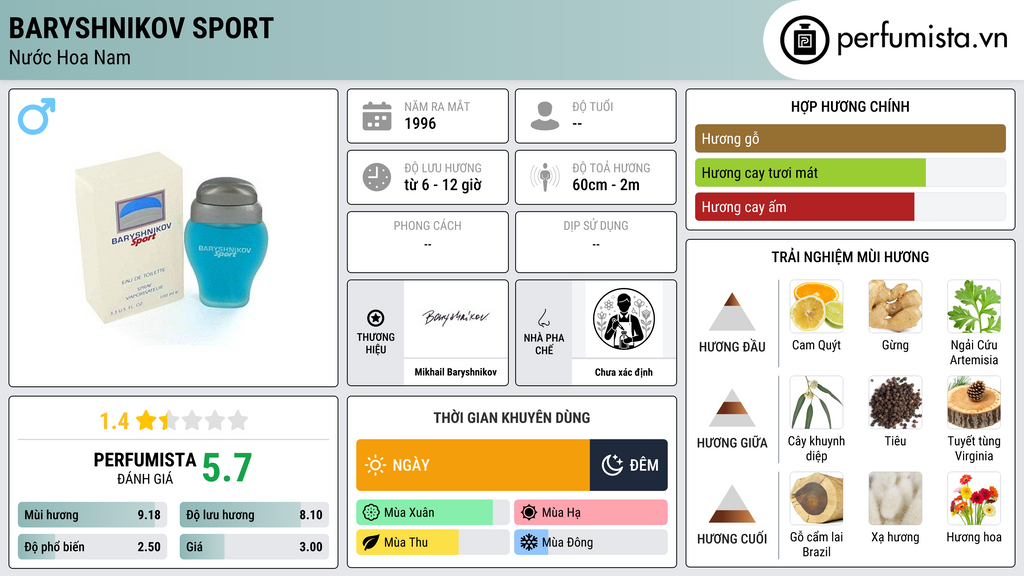This screenshot has width=1024, height=576.
Task: Click the nose icon above Nhà Pha Chế
Action: coord(543,318)
